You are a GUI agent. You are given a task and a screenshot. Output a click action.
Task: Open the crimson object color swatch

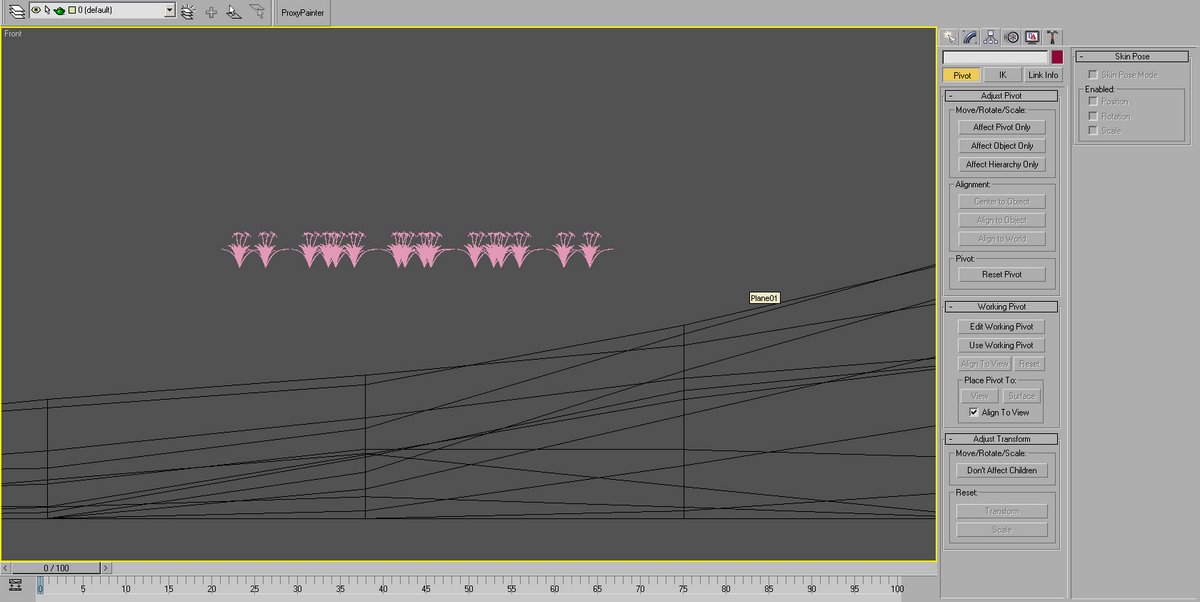click(x=1057, y=57)
